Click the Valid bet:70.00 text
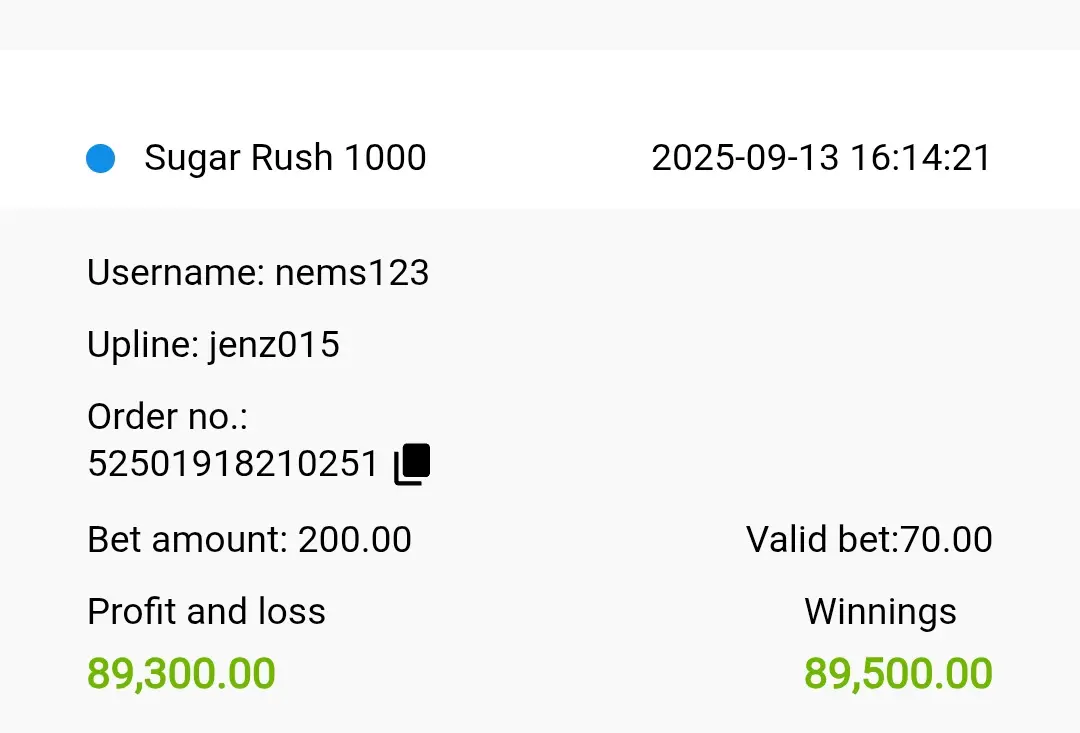 pyautogui.click(x=869, y=539)
